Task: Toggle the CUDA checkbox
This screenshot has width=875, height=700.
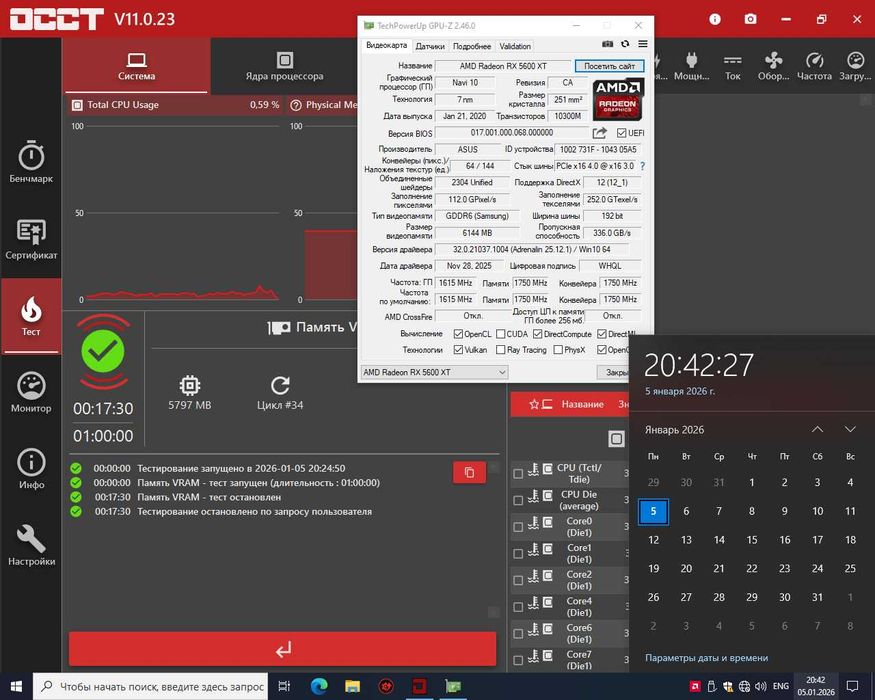Action: click(501, 334)
